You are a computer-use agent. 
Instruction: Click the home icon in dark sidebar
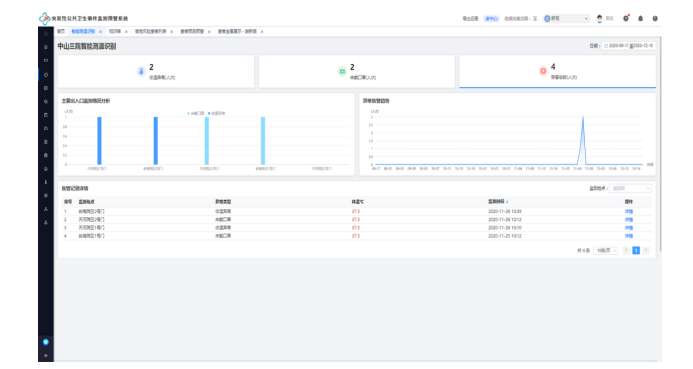pos(46,47)
